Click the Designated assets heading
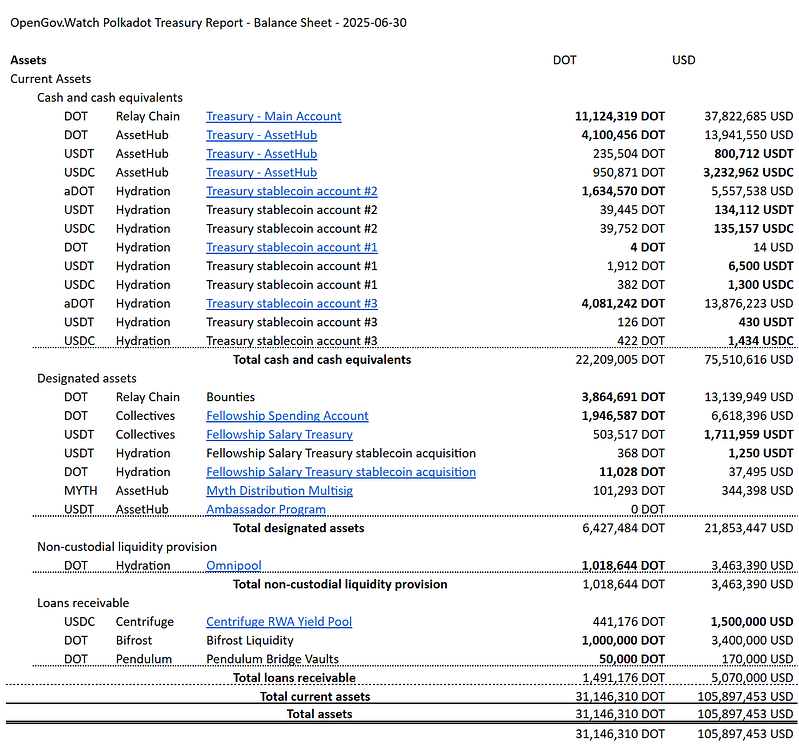Image resolution: width=799 pixels, height=750 pixels. tap(87, 379)
